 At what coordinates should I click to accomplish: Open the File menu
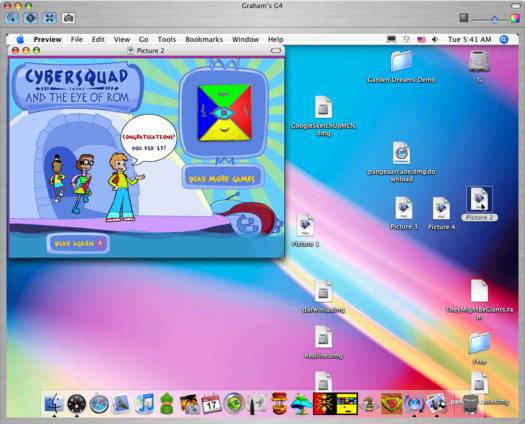coord(76,39)
